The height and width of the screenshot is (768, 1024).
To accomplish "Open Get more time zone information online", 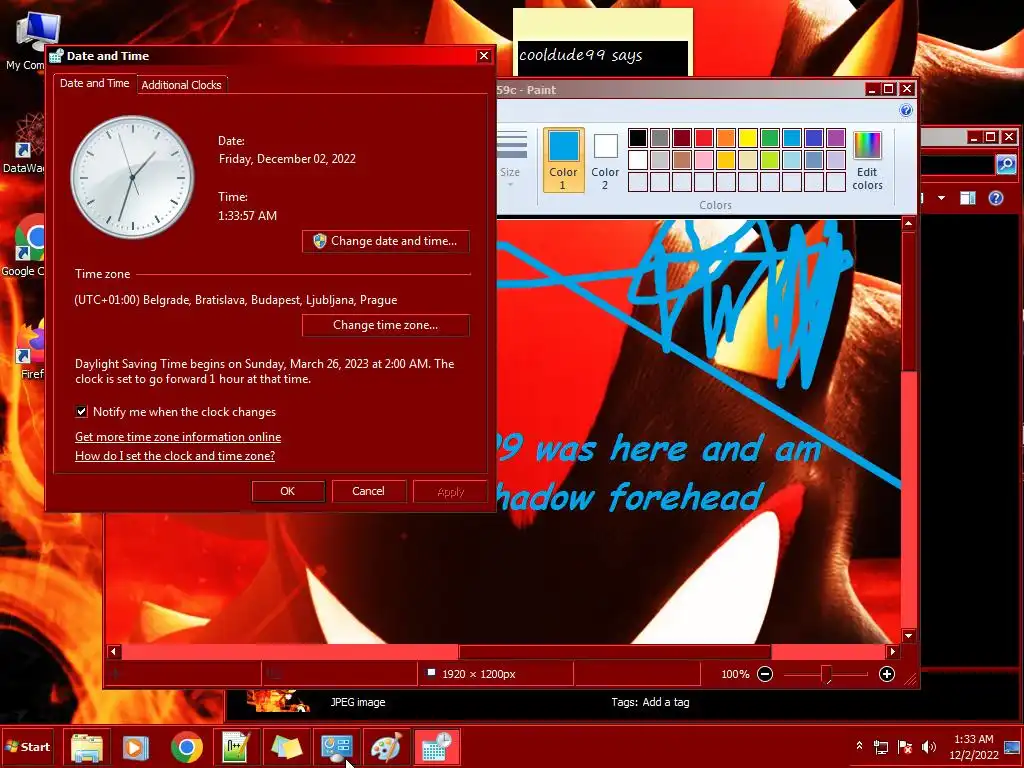I will pyautogui.click(x=178, y=437).
